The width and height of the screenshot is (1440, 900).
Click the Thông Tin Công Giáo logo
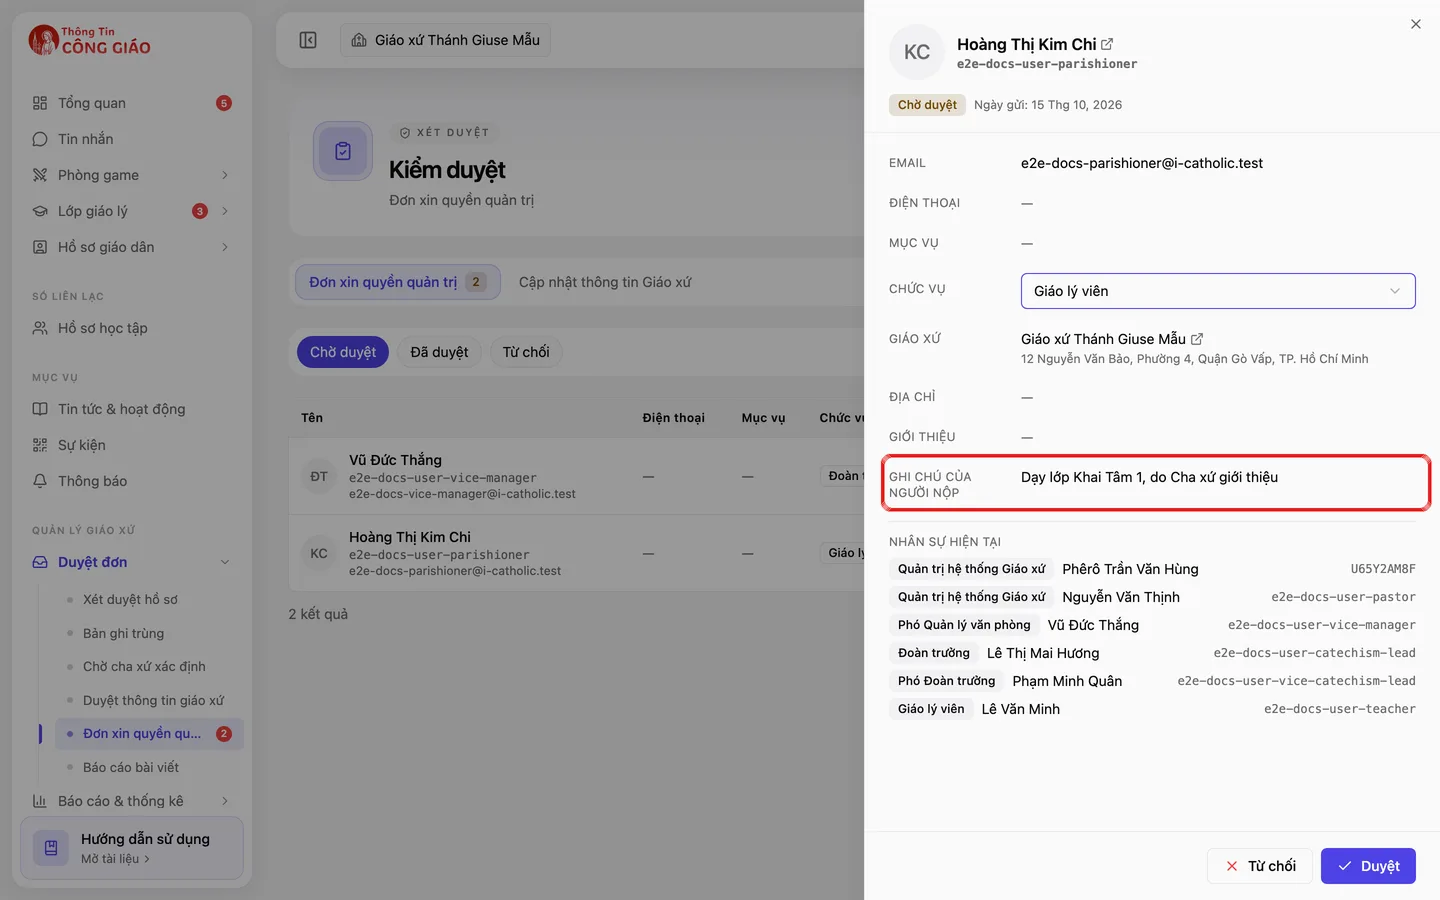click(x=90, y=40)
